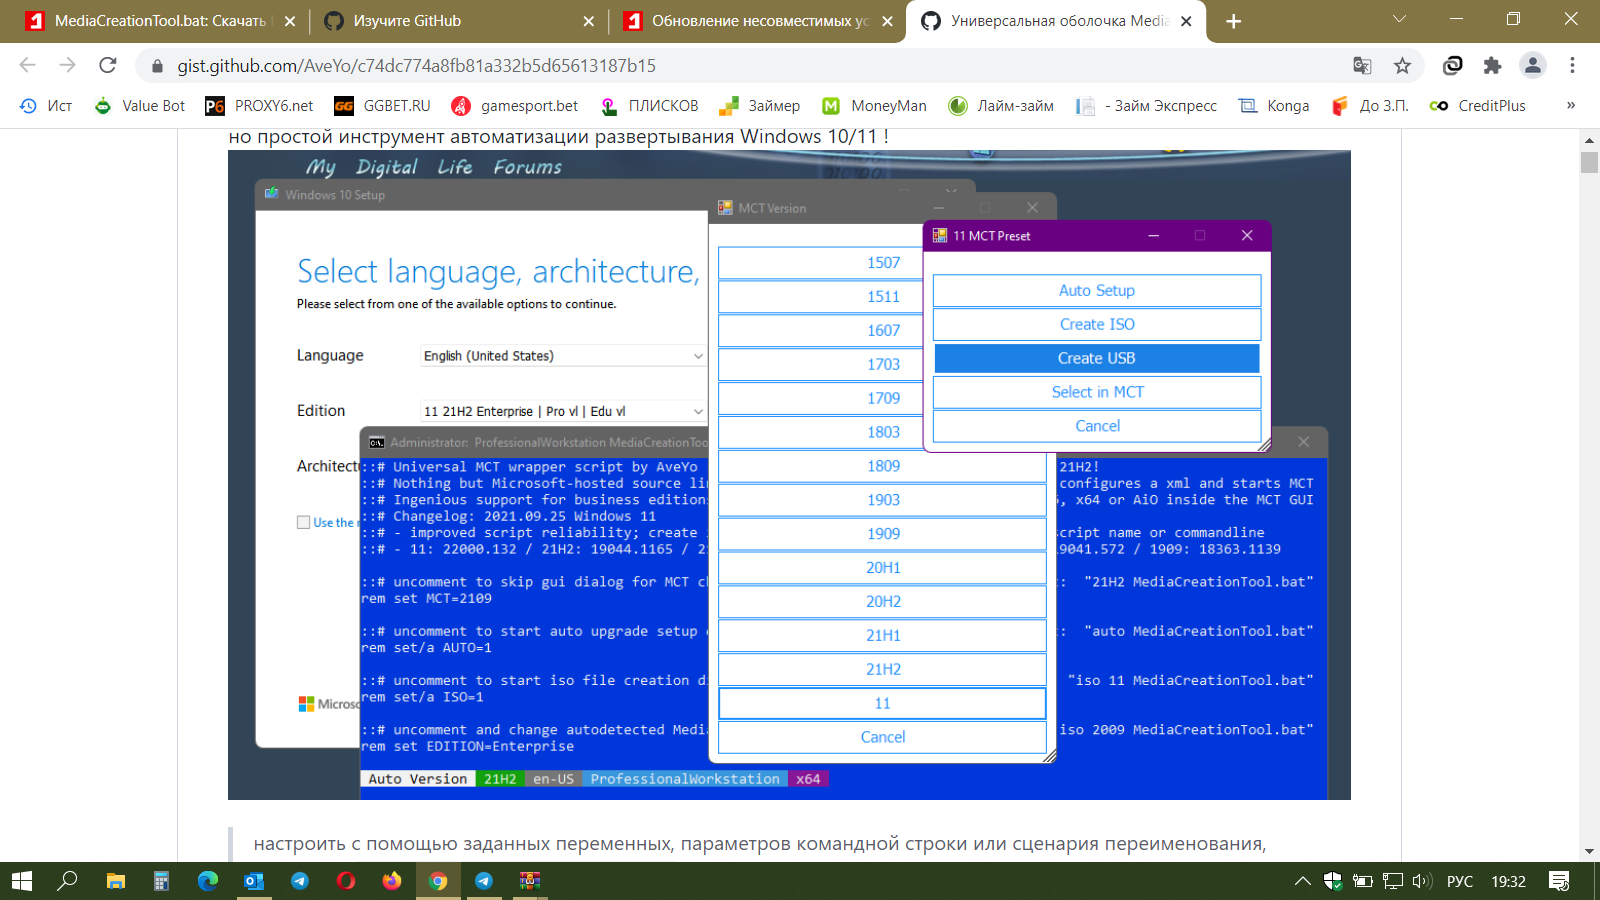Image resolution: width=1600 pixels, height=900 pixels.
Task: Reload the current page
Action: pyautogui.click(x=108, y=65)
